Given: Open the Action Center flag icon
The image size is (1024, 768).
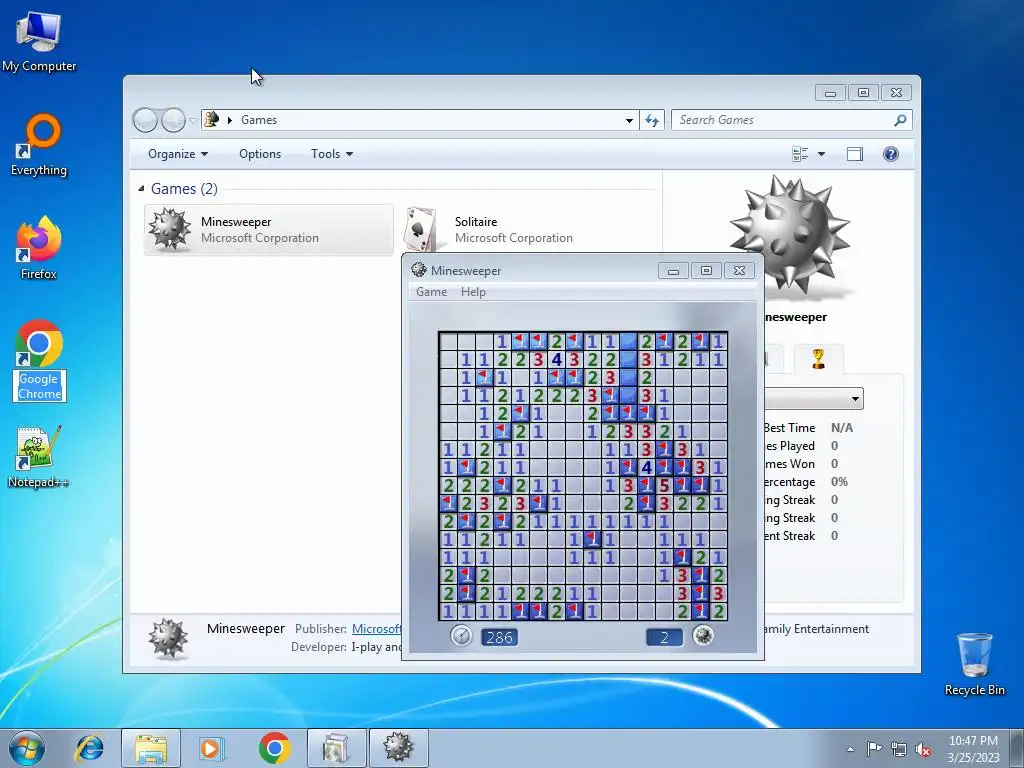Looking at the screenshot, I should 874,748.
